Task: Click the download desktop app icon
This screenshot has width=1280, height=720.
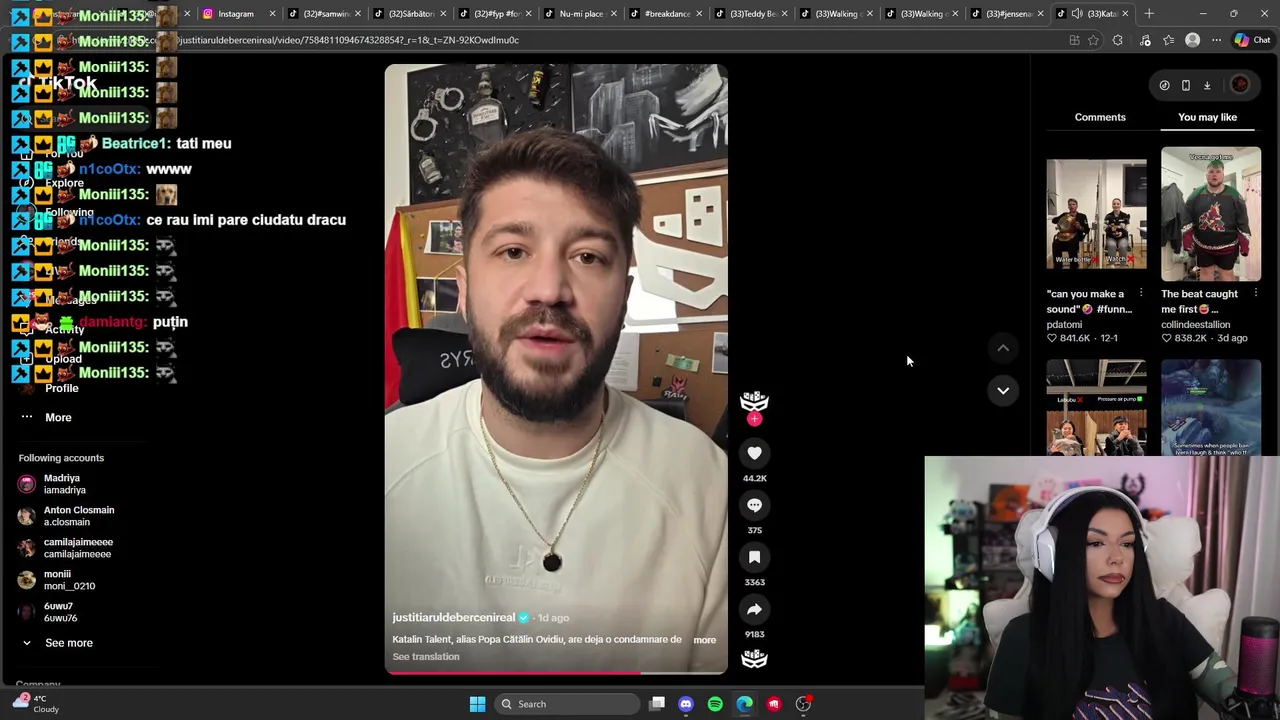Action: pyautogui.click(x=1207, y=85)
